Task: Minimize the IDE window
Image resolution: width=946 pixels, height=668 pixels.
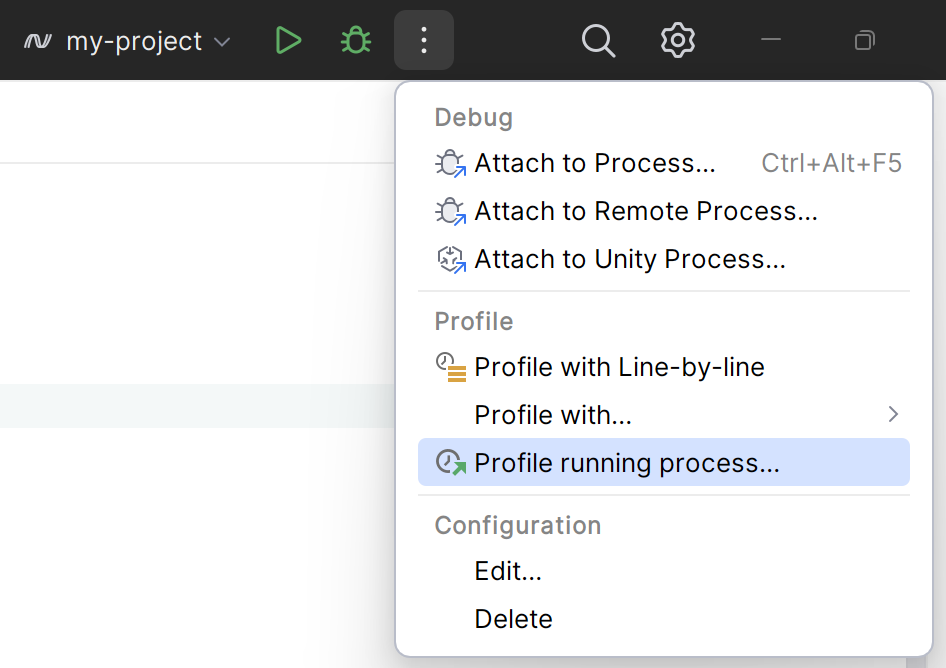Action: click(x=771, y=41)
